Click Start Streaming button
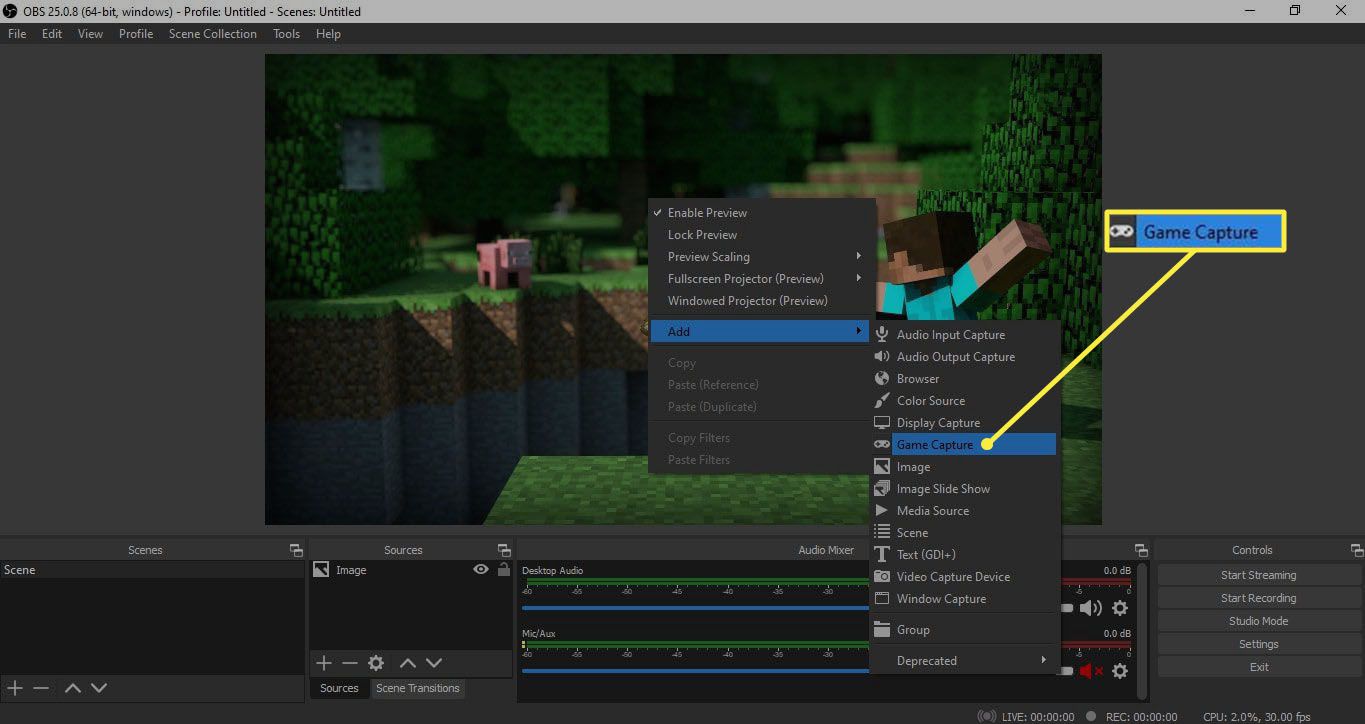Screen dimensions: 1365x724 (1258, 575)
